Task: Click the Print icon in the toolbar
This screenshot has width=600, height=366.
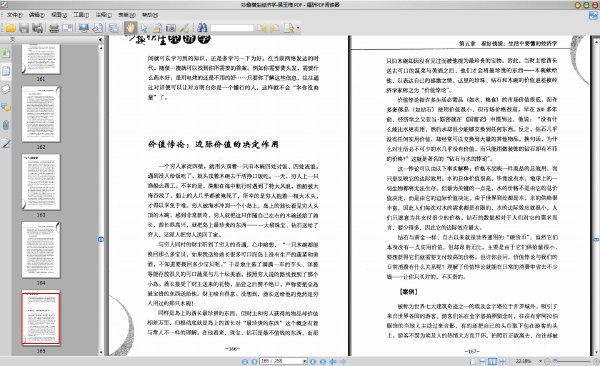Action: pyautogui.click(x=54, y=28)
